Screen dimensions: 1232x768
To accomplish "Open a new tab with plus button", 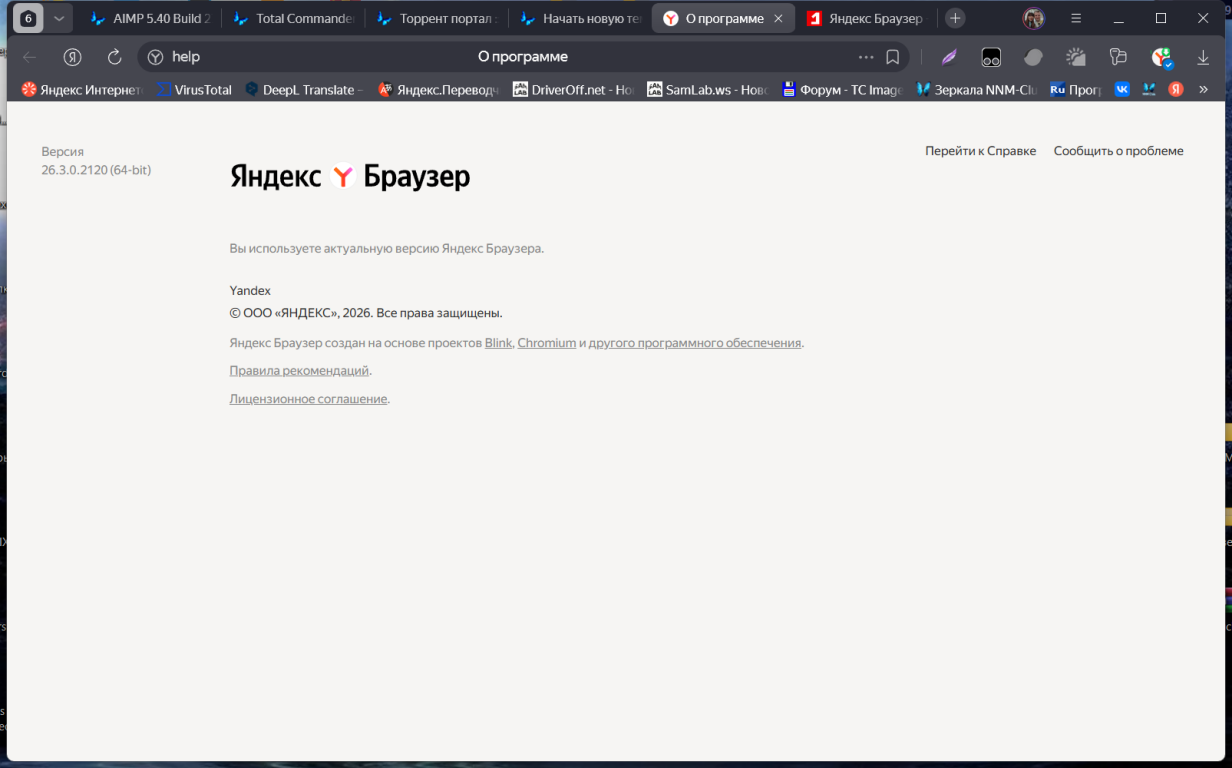I will tap(955, 18).
